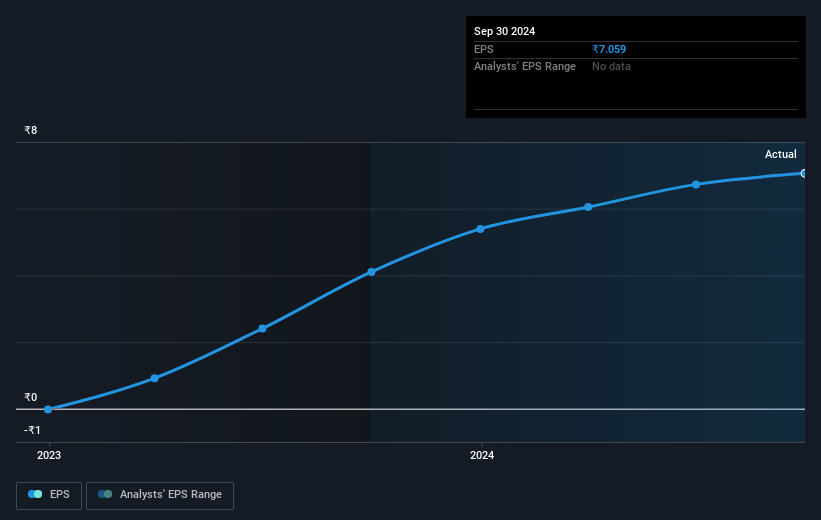The width and height of the screenshot is (821, 520).
Task: Click the 2023 x-axis label
Action: tap(49, 456)
